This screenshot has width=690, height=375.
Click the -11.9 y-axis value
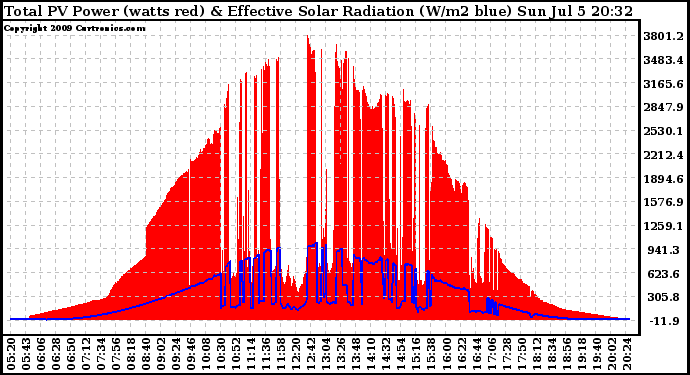click(x=664, y=321)
